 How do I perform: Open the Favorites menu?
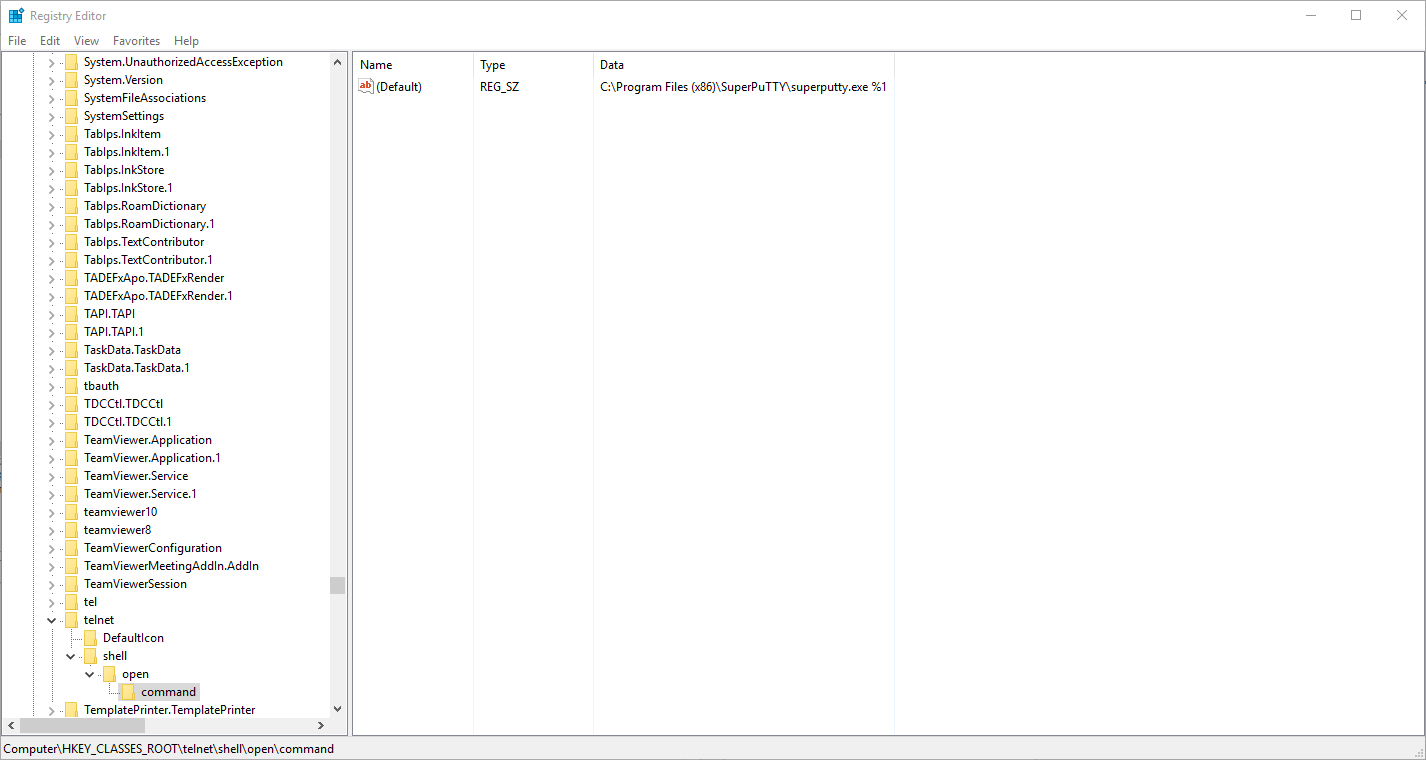(x=136, y=41)
